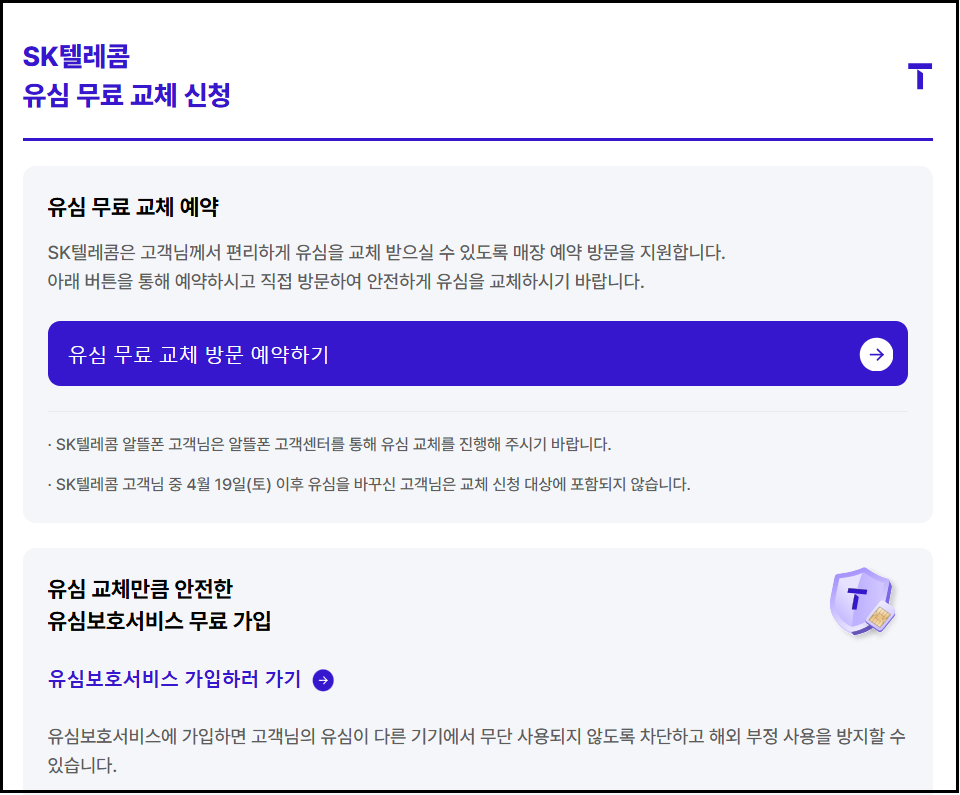The height and width of the screenshot is (795, 960).
Task: Click the 유심 교체만큼 안전한 heading
Action: click(x=140, y=589)
